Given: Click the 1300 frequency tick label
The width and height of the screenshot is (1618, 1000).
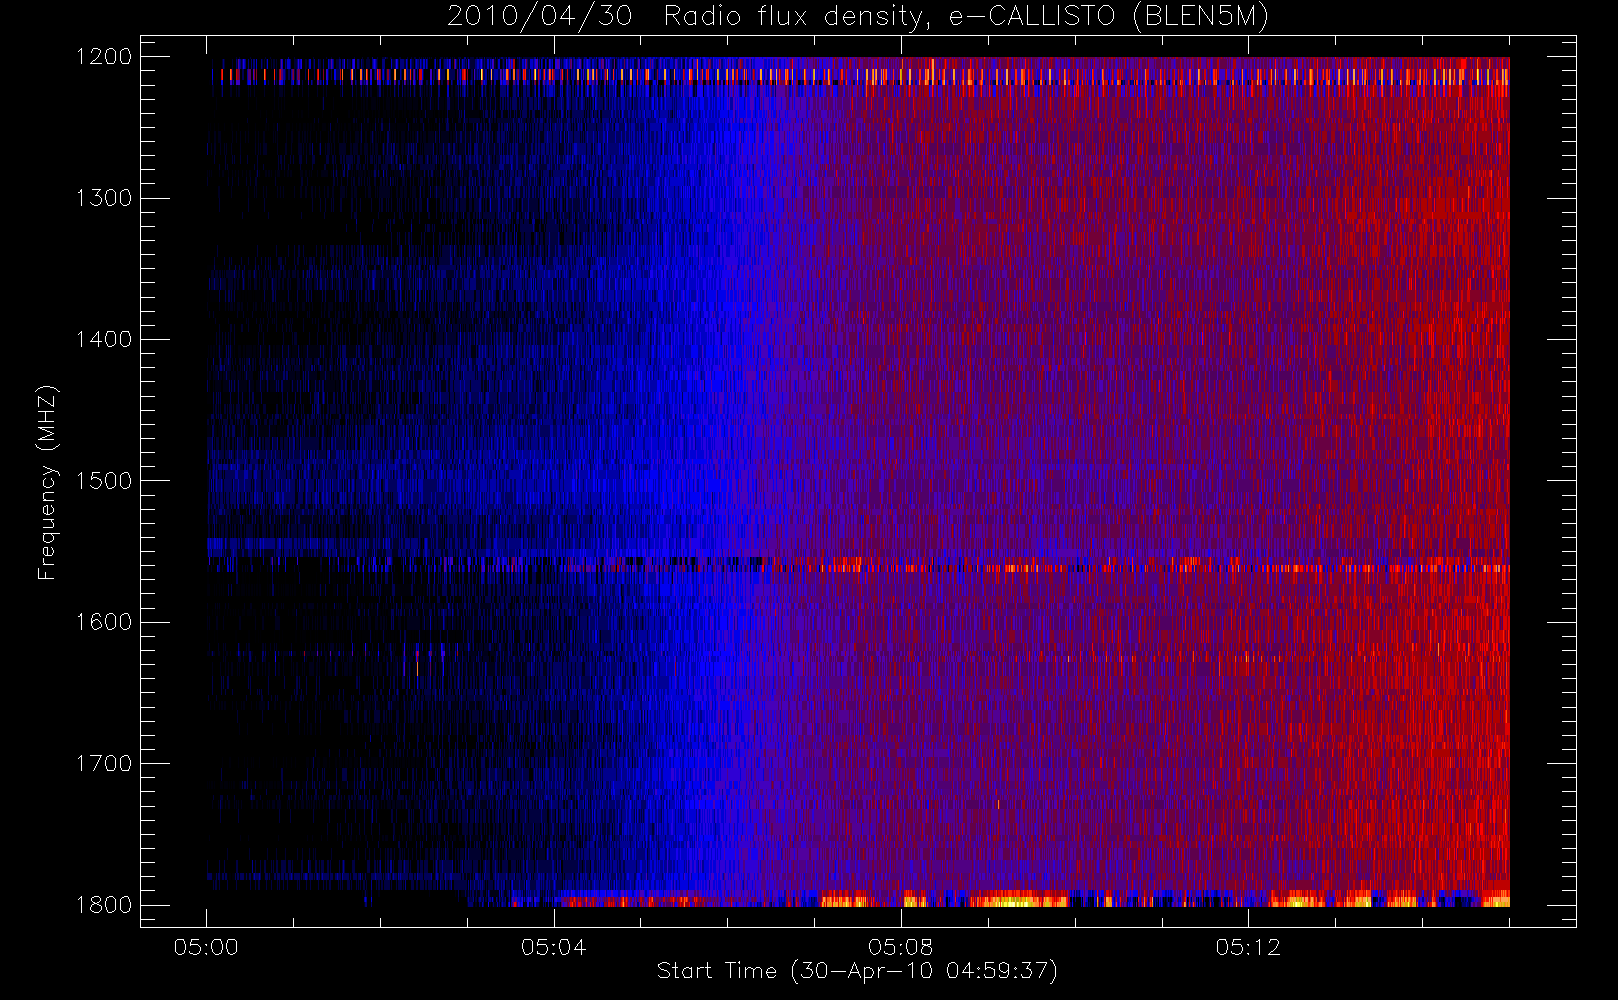Looking at the screenshot, I should point(104,198).
